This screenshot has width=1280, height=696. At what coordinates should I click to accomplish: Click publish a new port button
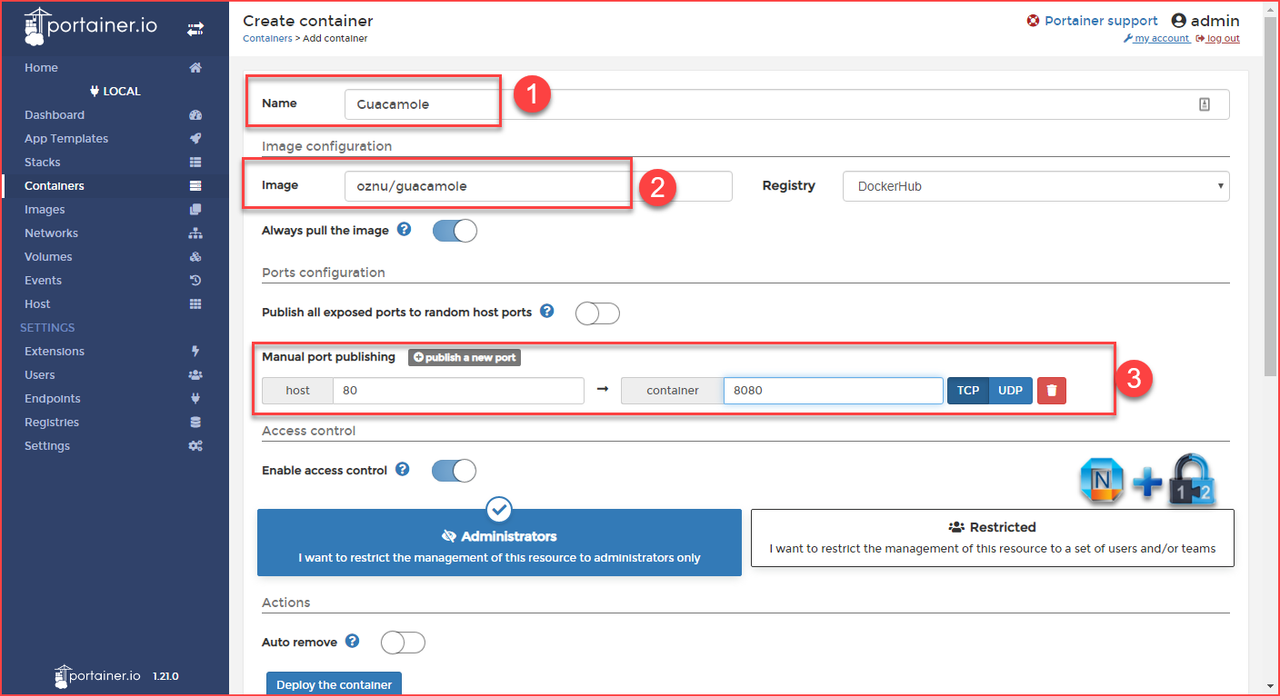tap(464, 357)
